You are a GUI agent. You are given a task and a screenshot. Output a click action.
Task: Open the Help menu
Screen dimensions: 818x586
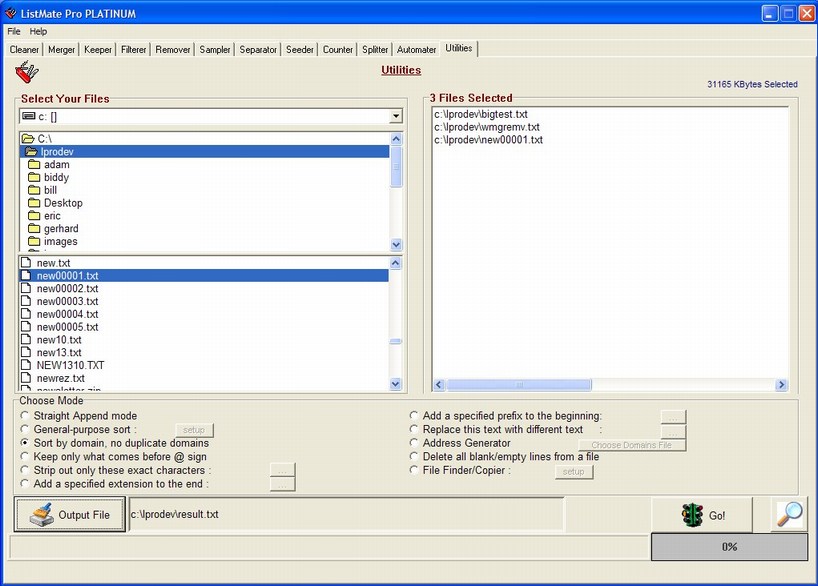pos(38,31)
